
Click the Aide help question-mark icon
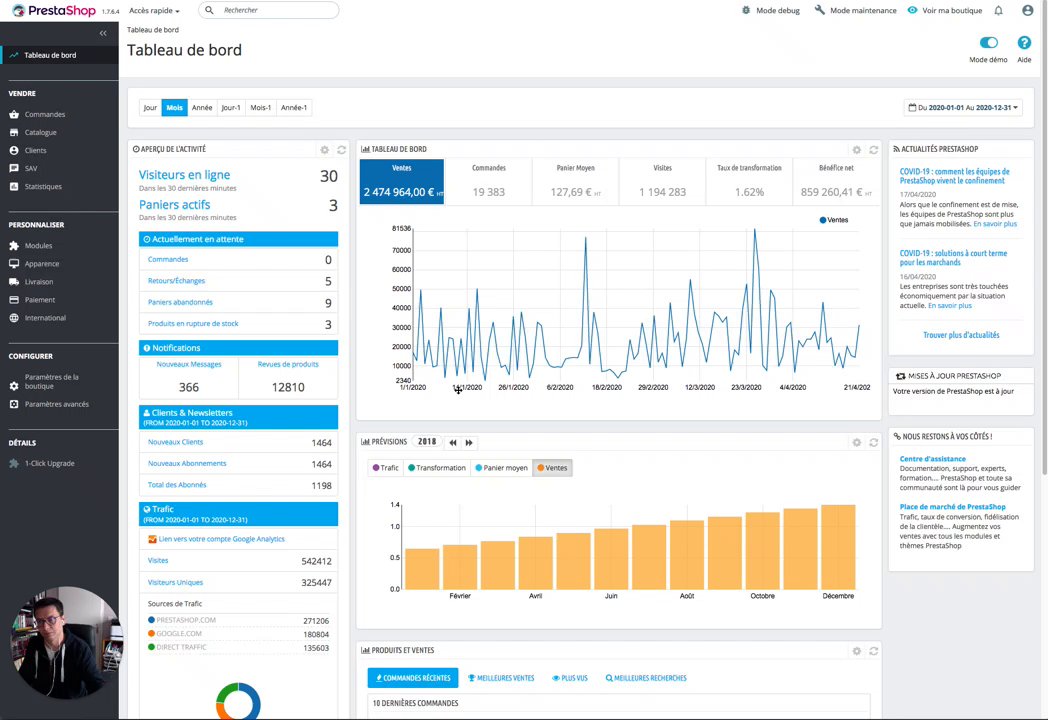(x=1024, y=43)
